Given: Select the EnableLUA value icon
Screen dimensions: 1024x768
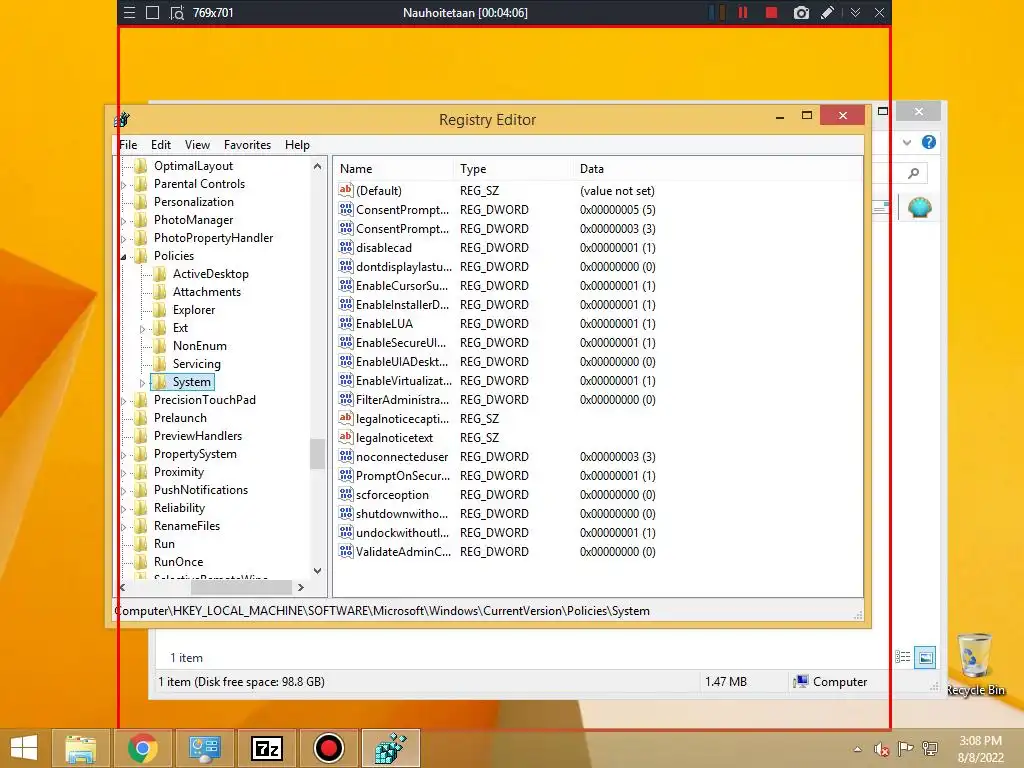Looking at the screenshot, I should coord(345,323).
